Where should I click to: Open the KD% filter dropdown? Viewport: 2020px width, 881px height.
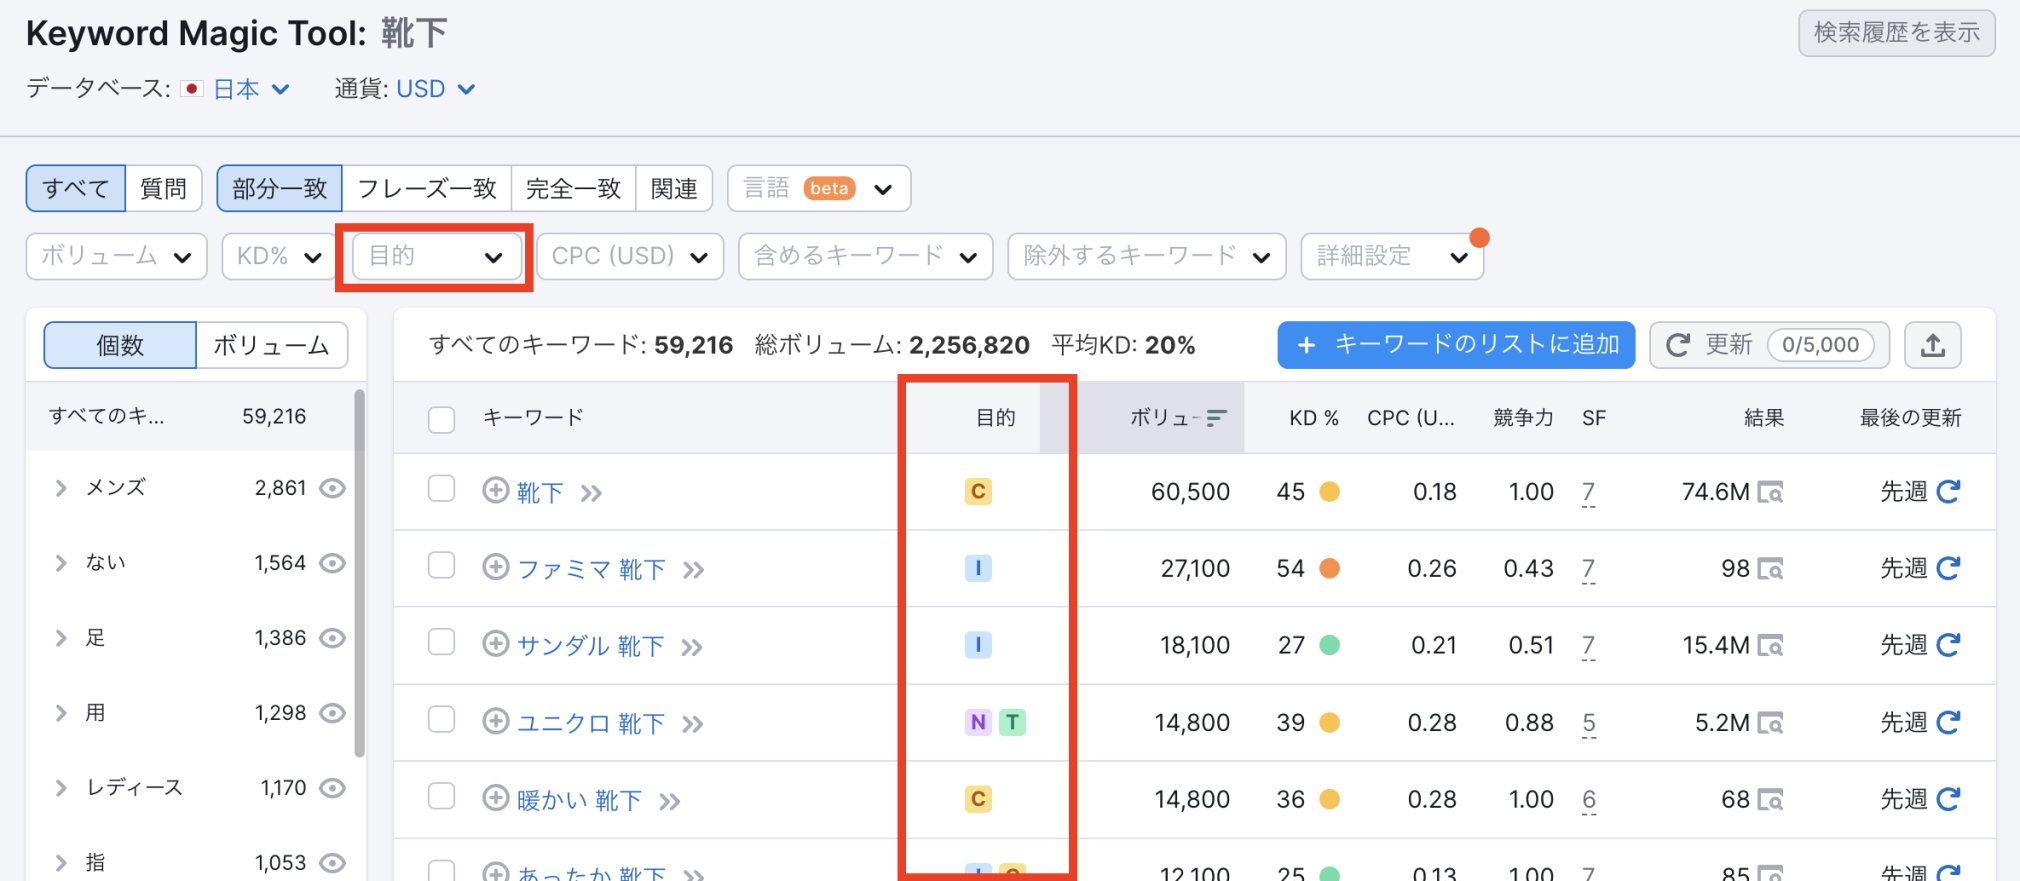[x=279, y=257]
